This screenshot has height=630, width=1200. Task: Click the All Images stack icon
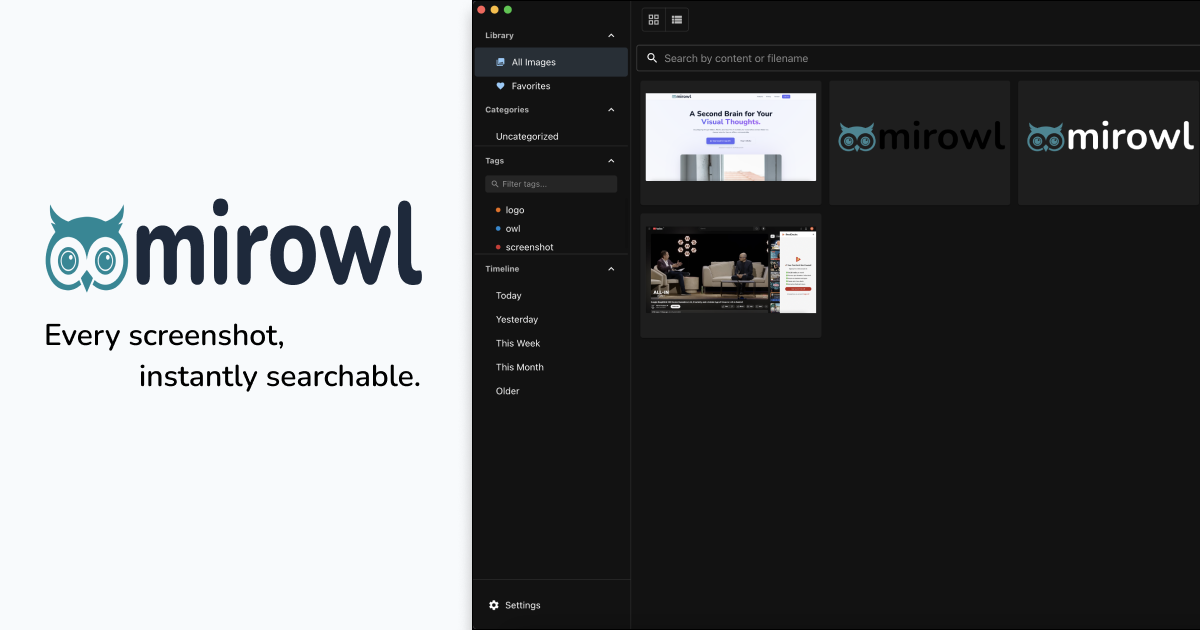(x=500, y=62)
